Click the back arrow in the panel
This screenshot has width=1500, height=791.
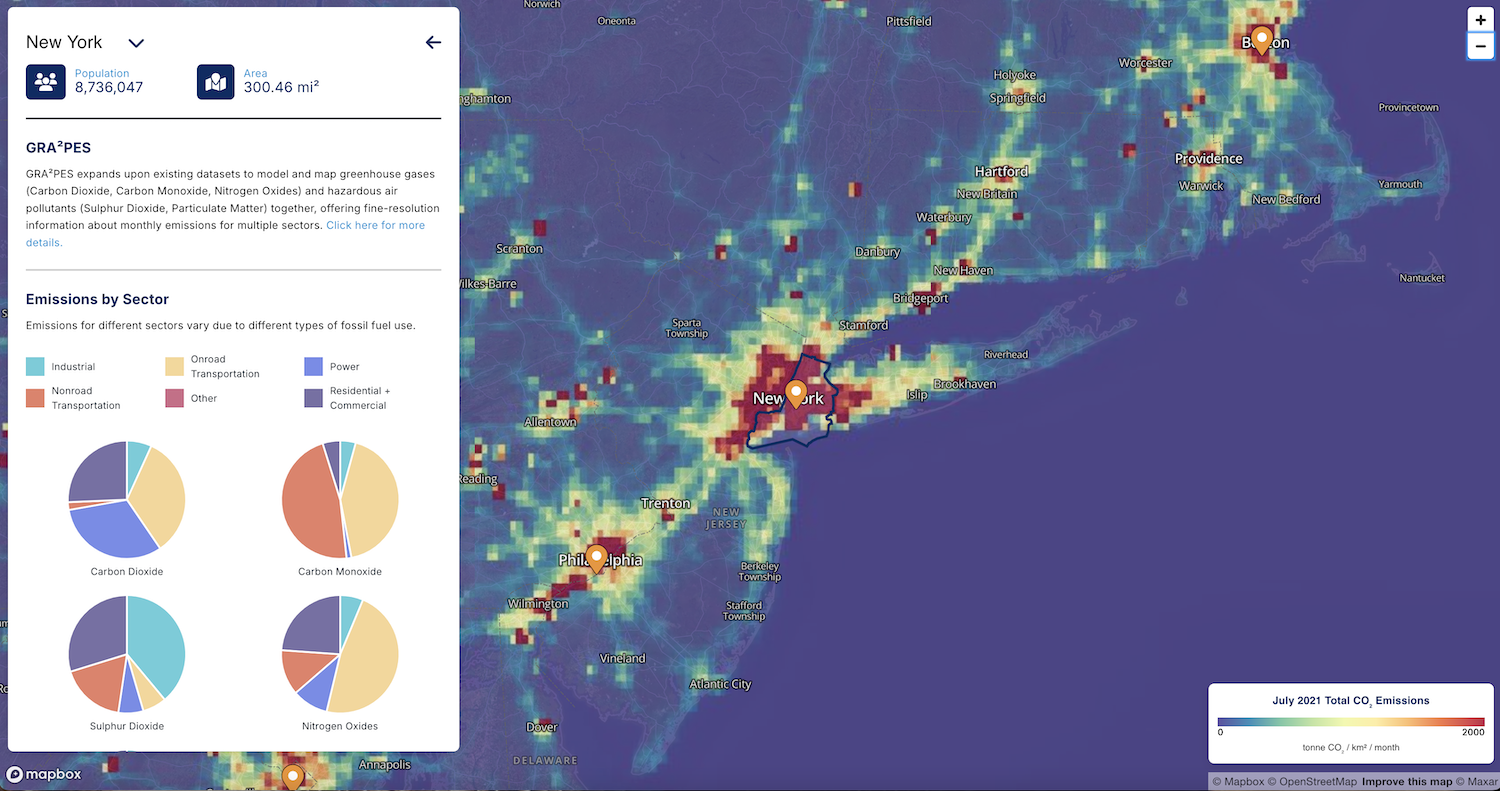pyautogui.click(x=433, y=42)
